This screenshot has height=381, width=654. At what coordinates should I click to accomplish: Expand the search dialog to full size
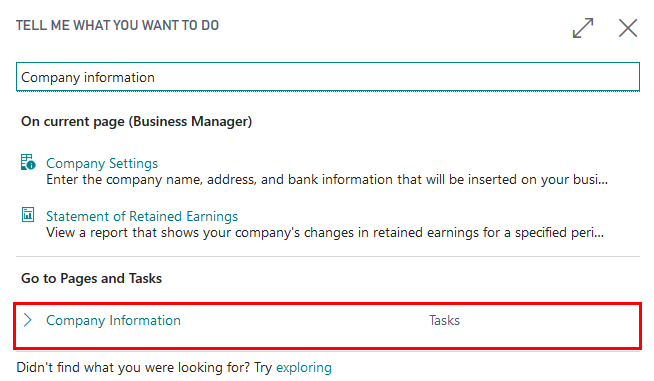(583, 28)
